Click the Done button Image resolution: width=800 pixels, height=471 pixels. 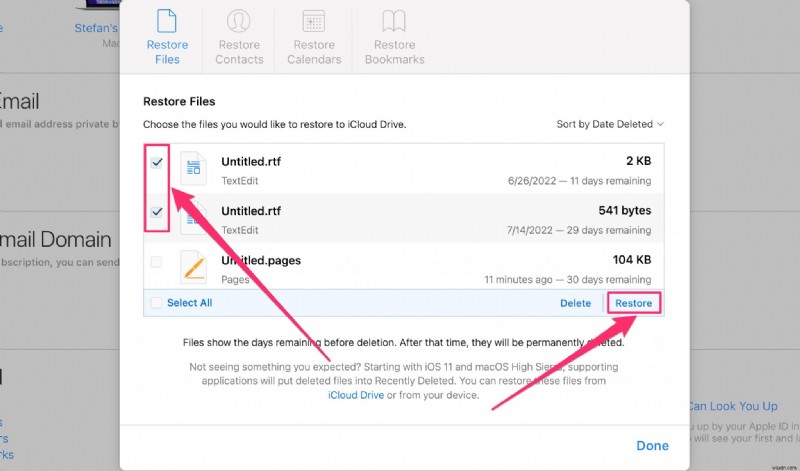point(652,445)
